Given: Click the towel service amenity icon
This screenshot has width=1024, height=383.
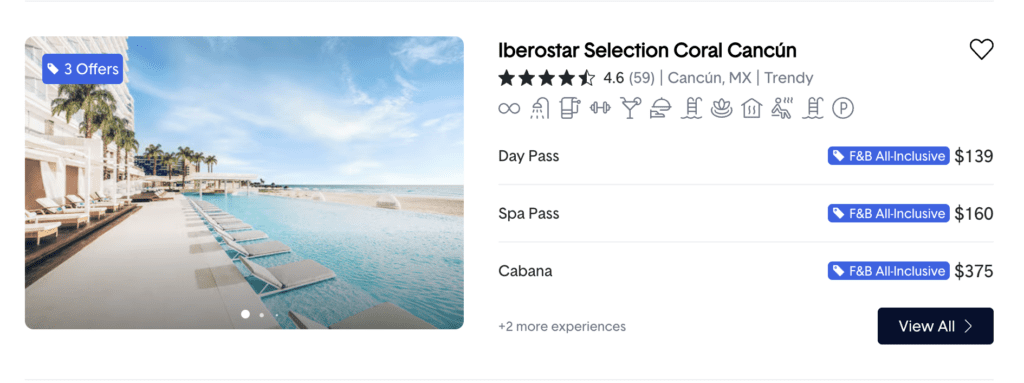Looking at the screenshot, I should click(x=569, y=108).
